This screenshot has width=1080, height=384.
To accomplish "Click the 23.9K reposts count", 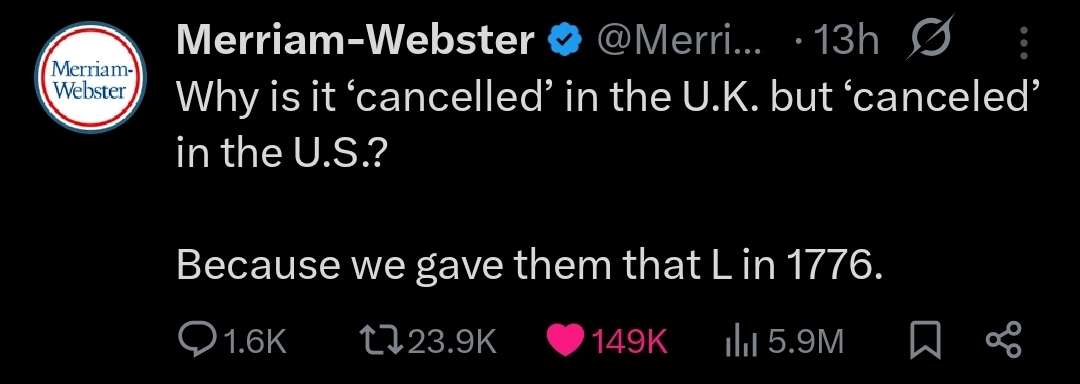I will (453, 341).
